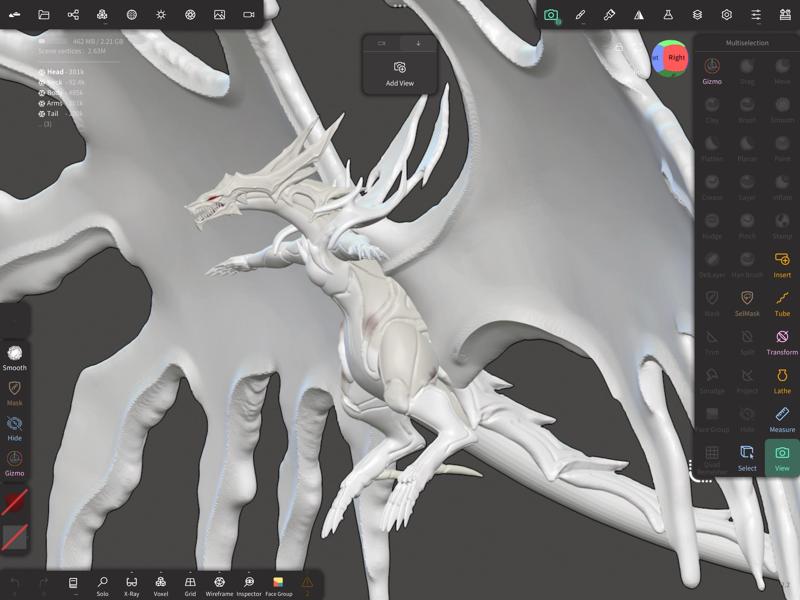The image size is (800, 600).
Task: Open the Material sphere menu
Action: pos(132,15)
